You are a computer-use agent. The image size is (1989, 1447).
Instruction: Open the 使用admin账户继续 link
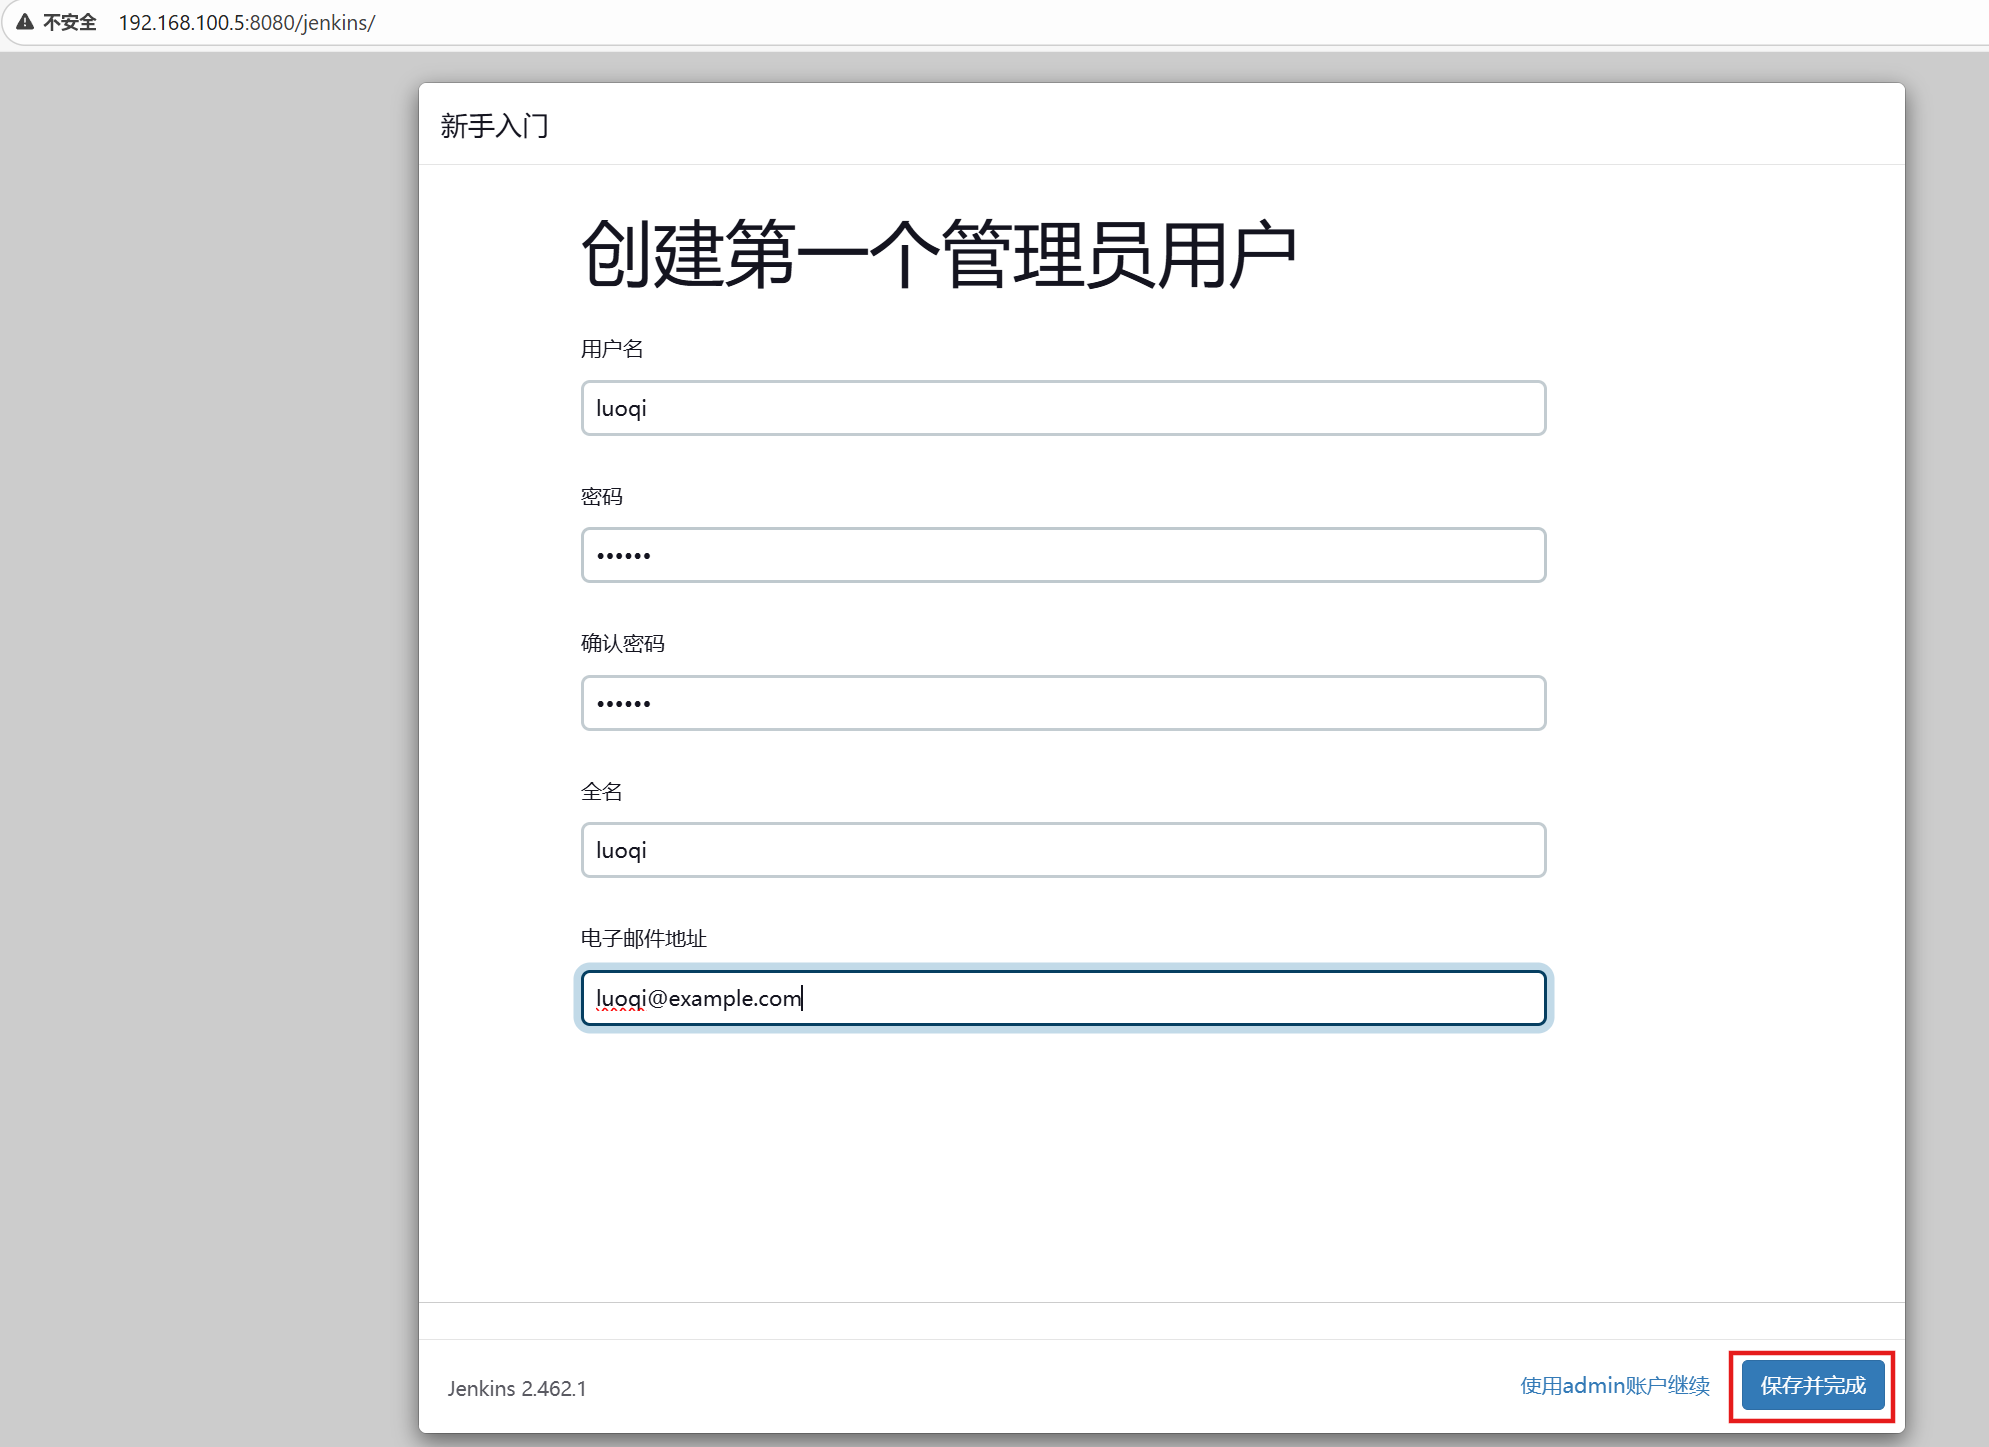point(1614,1386)
